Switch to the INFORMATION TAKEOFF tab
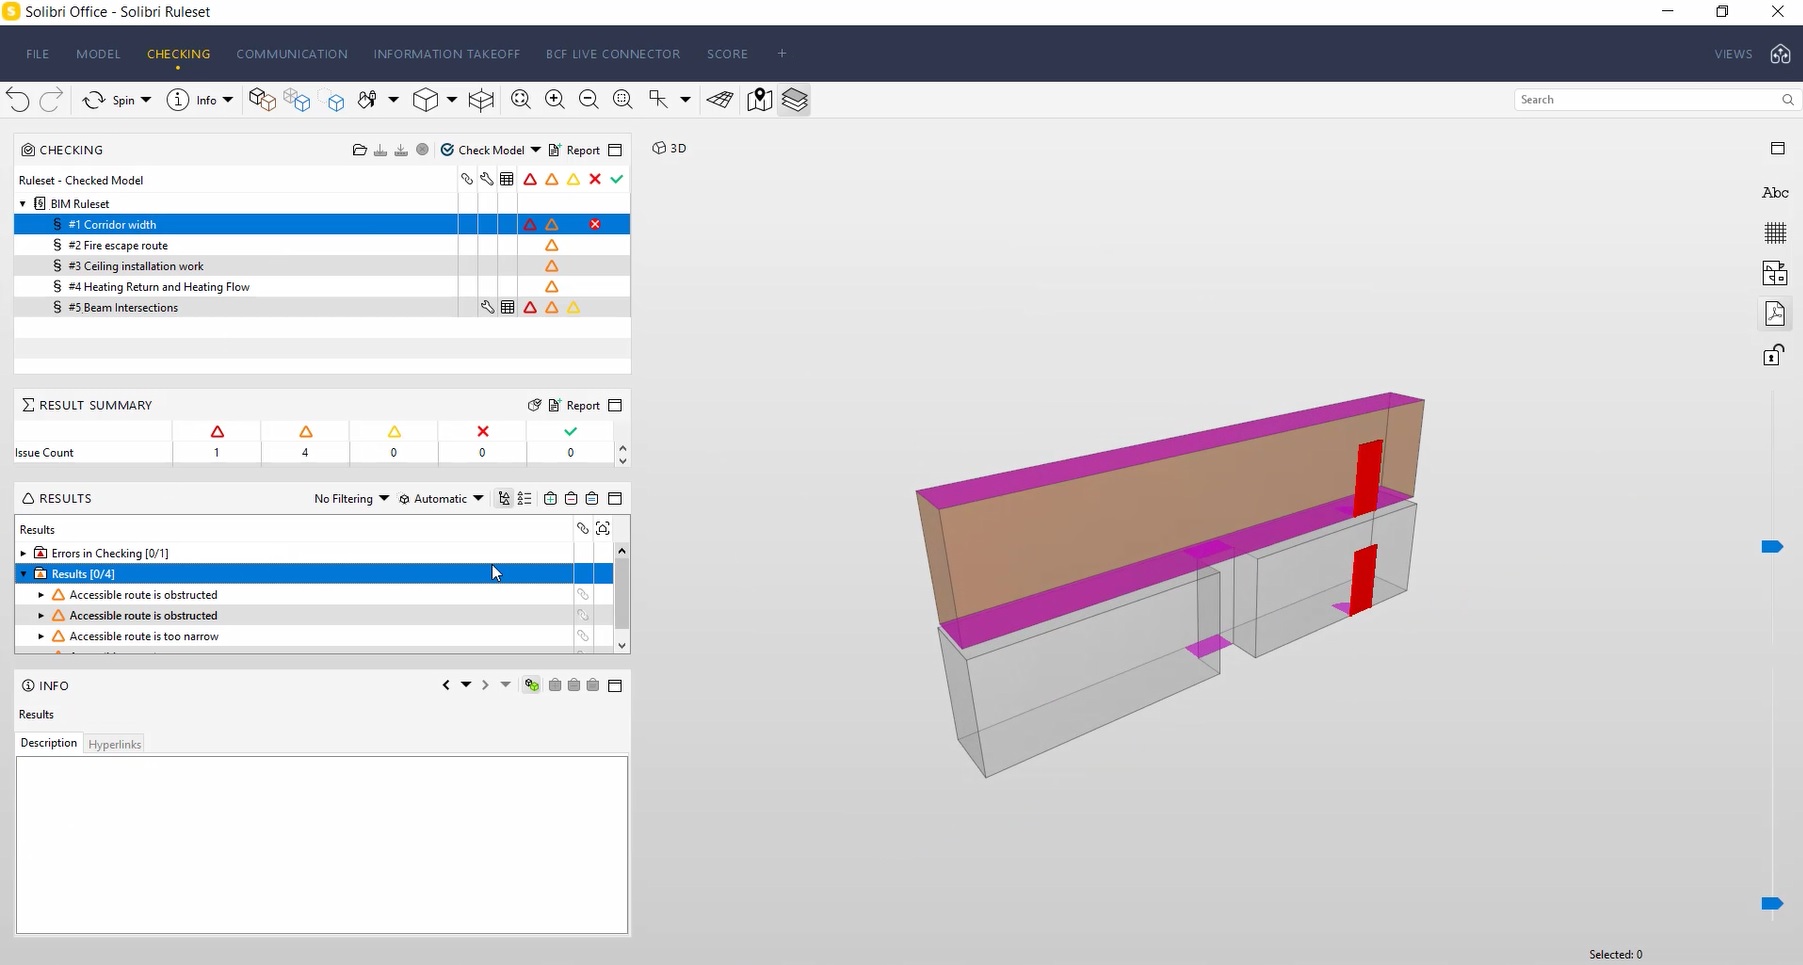The image size is (1803, 965). 447,54
